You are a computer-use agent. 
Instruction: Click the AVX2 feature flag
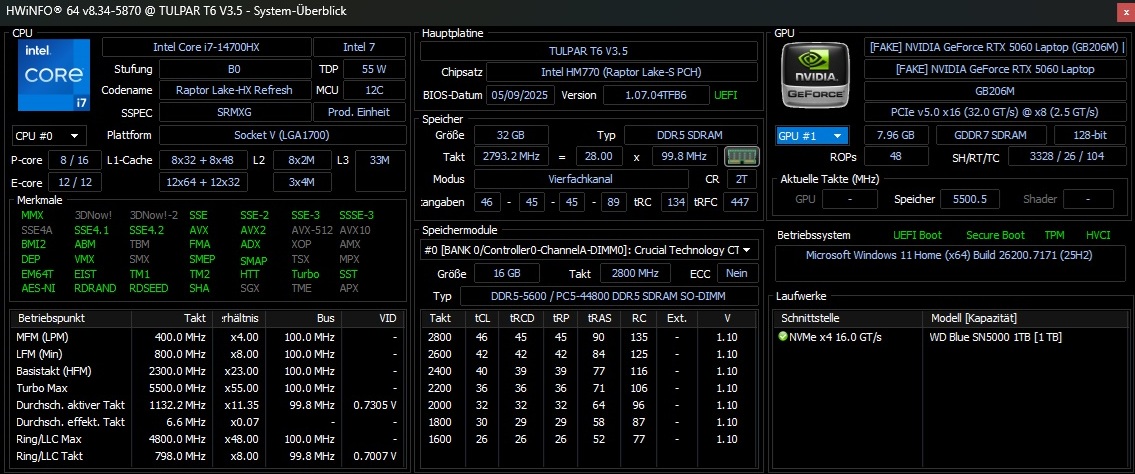[252, 229]
